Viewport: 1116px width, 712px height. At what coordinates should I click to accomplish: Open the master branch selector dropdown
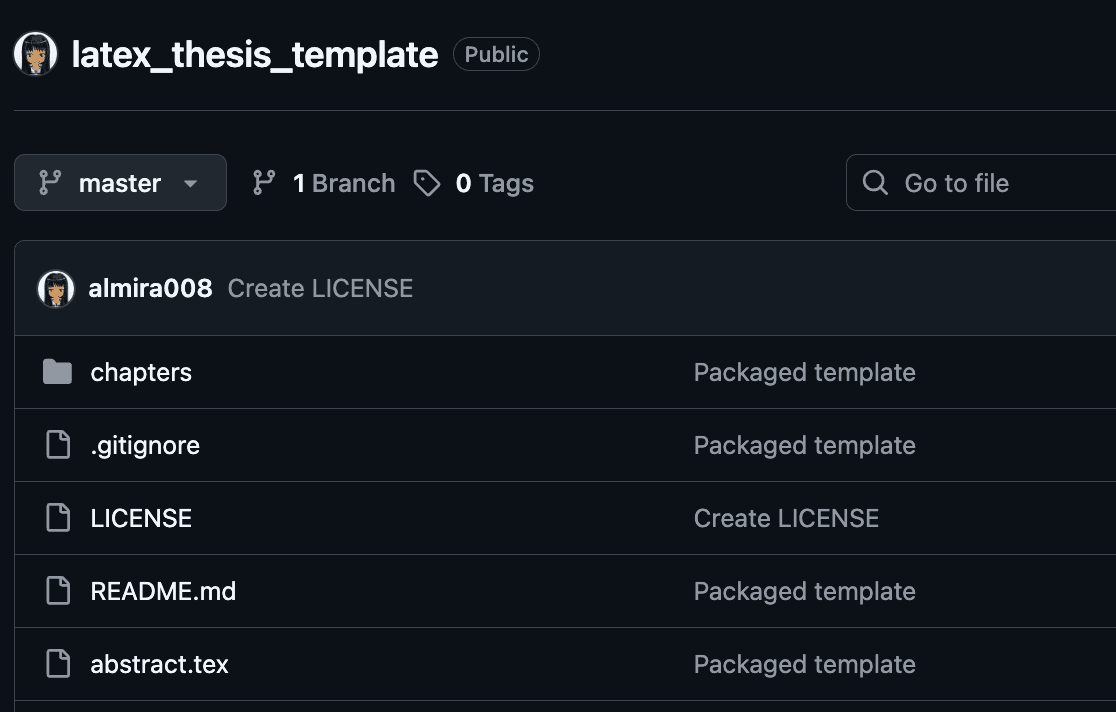tap(120, 183)
